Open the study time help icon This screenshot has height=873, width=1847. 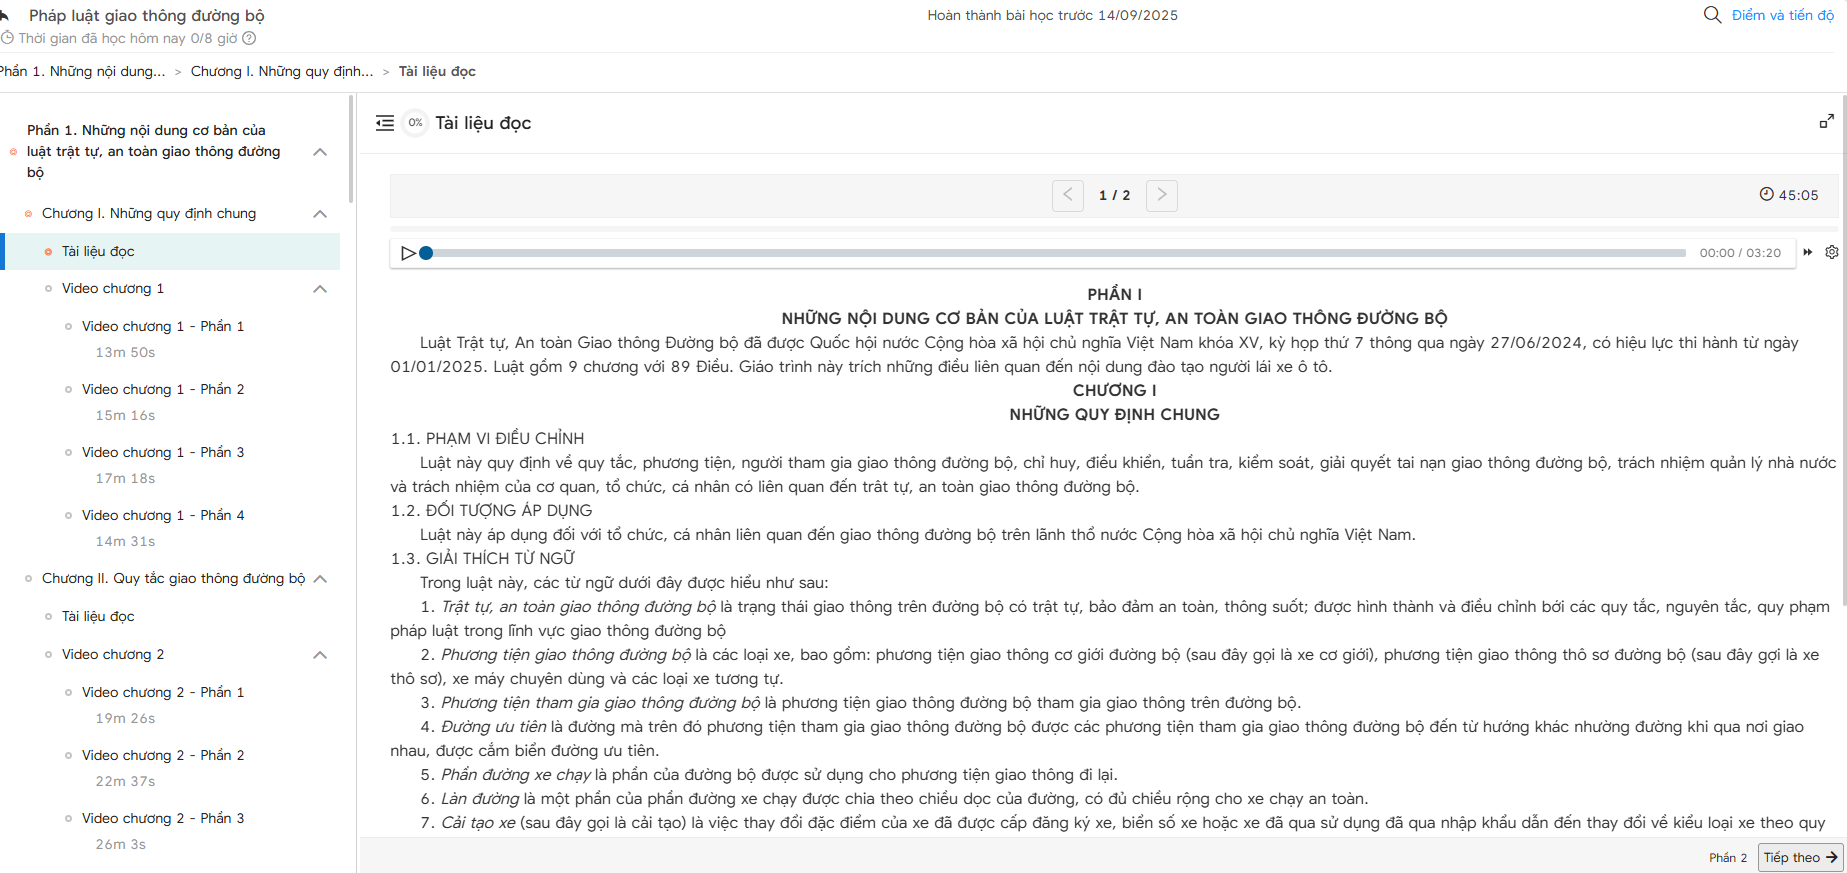249,38
